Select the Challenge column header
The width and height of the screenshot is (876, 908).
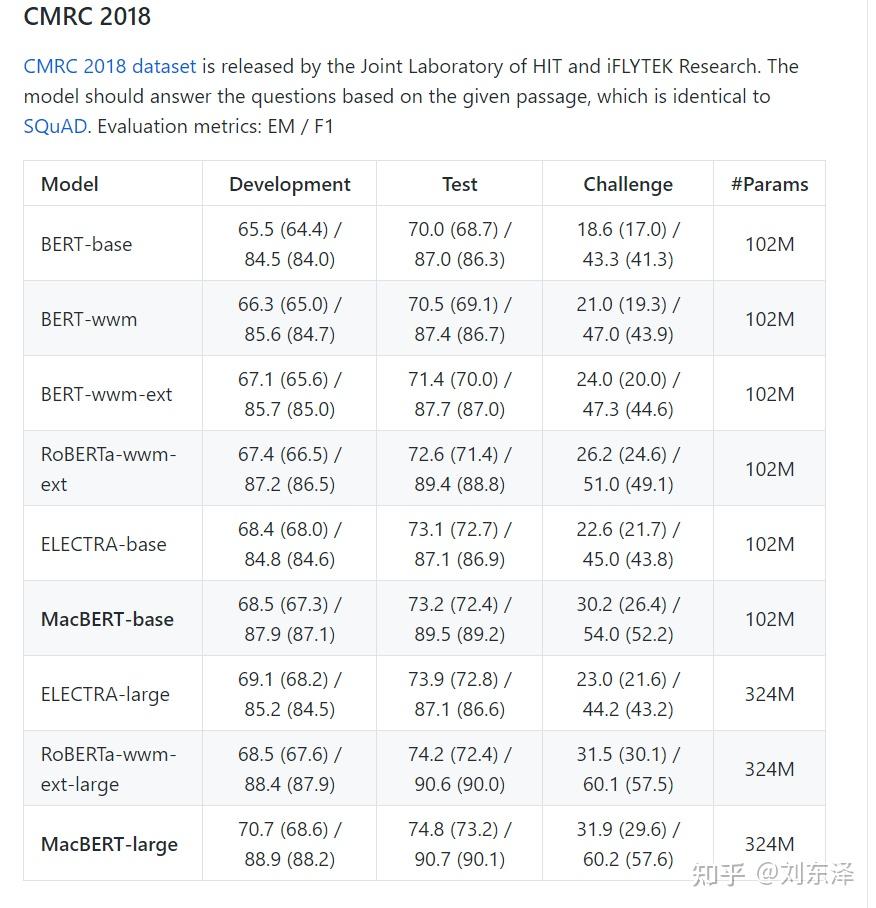point(627,184)
